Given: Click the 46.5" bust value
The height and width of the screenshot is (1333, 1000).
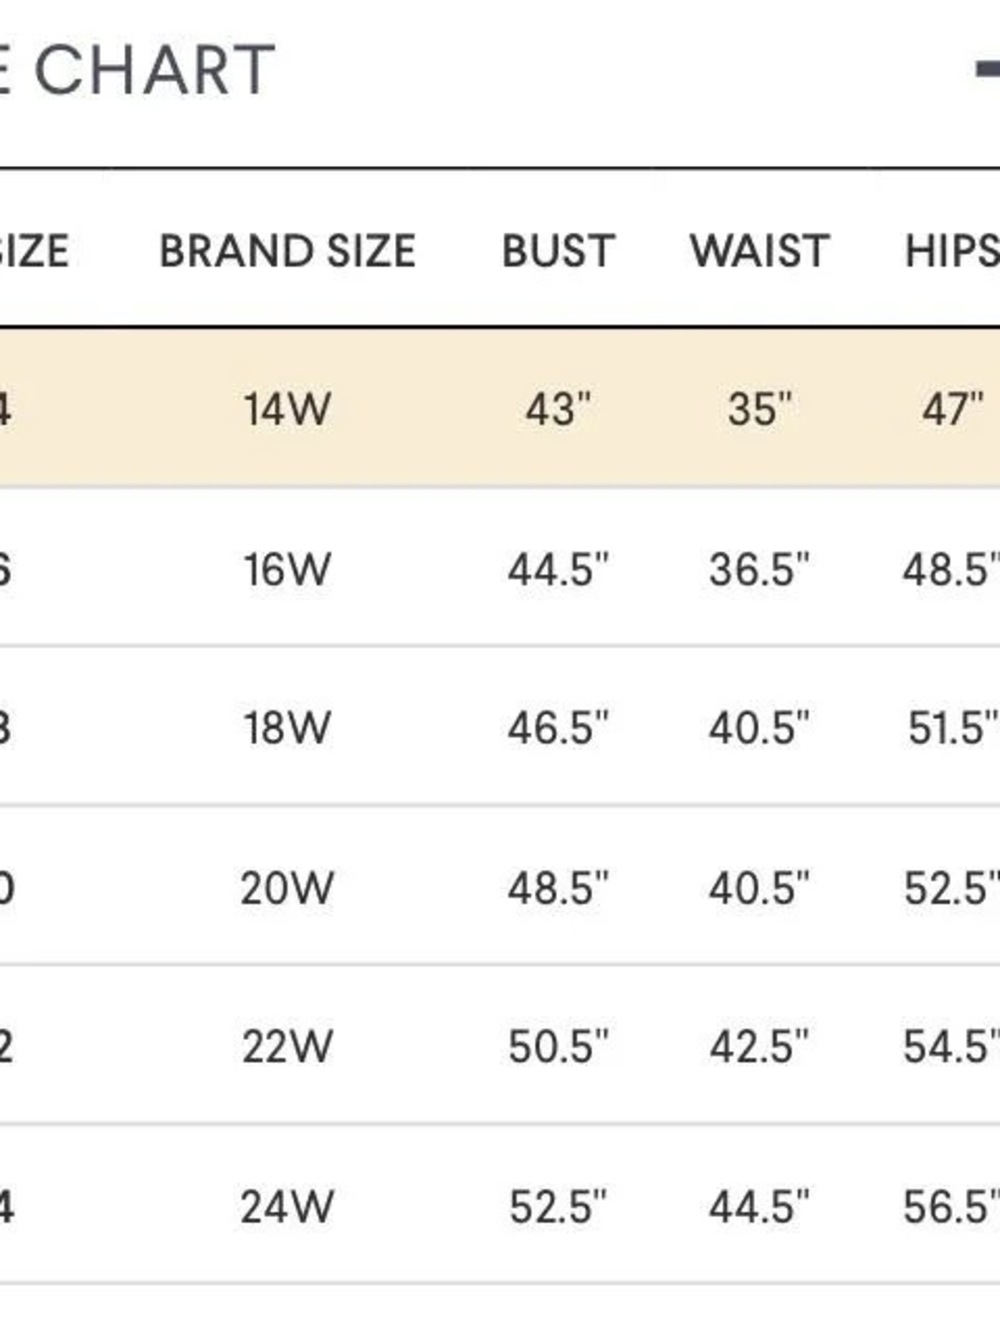Looking at the screenshot, I should click(558, 727).
